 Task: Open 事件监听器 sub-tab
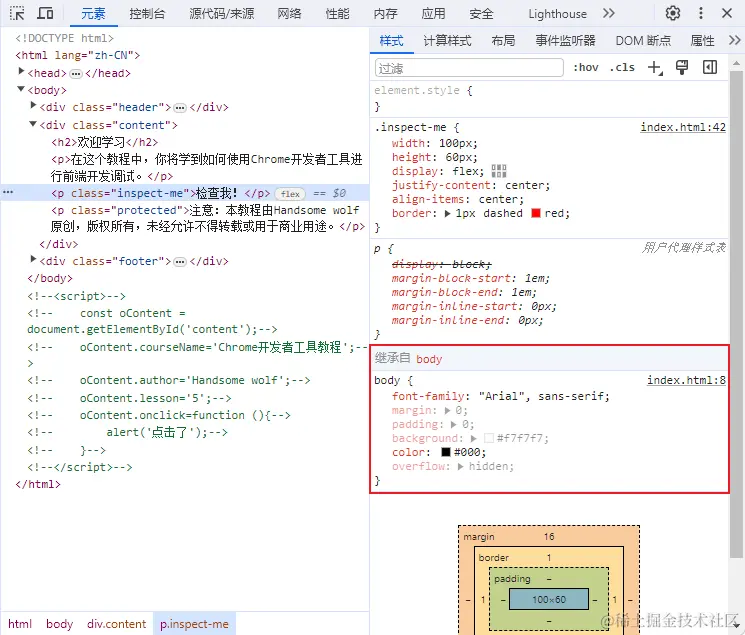[565, 41]
